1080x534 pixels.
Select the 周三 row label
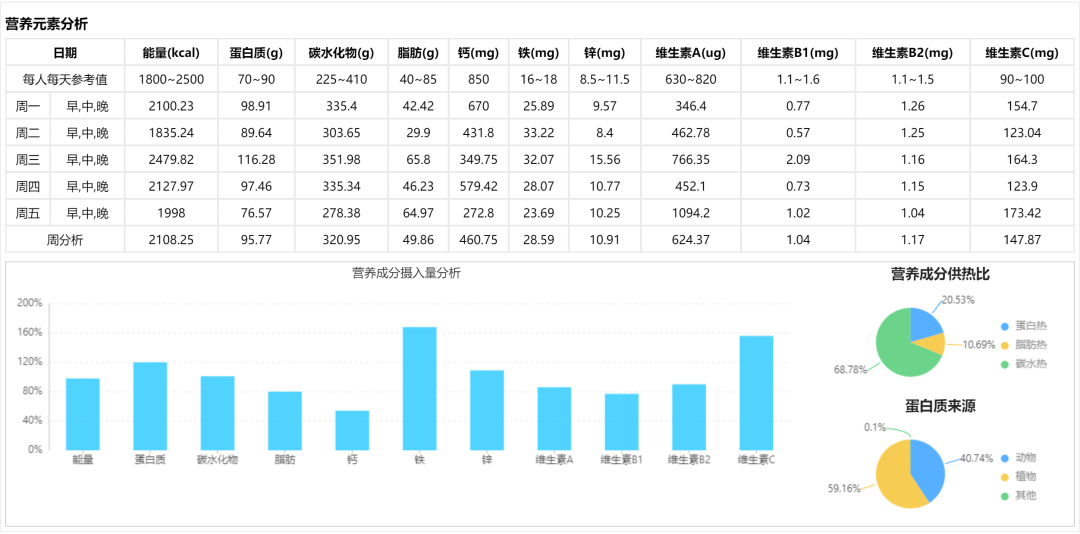click(x=28, y=160)
